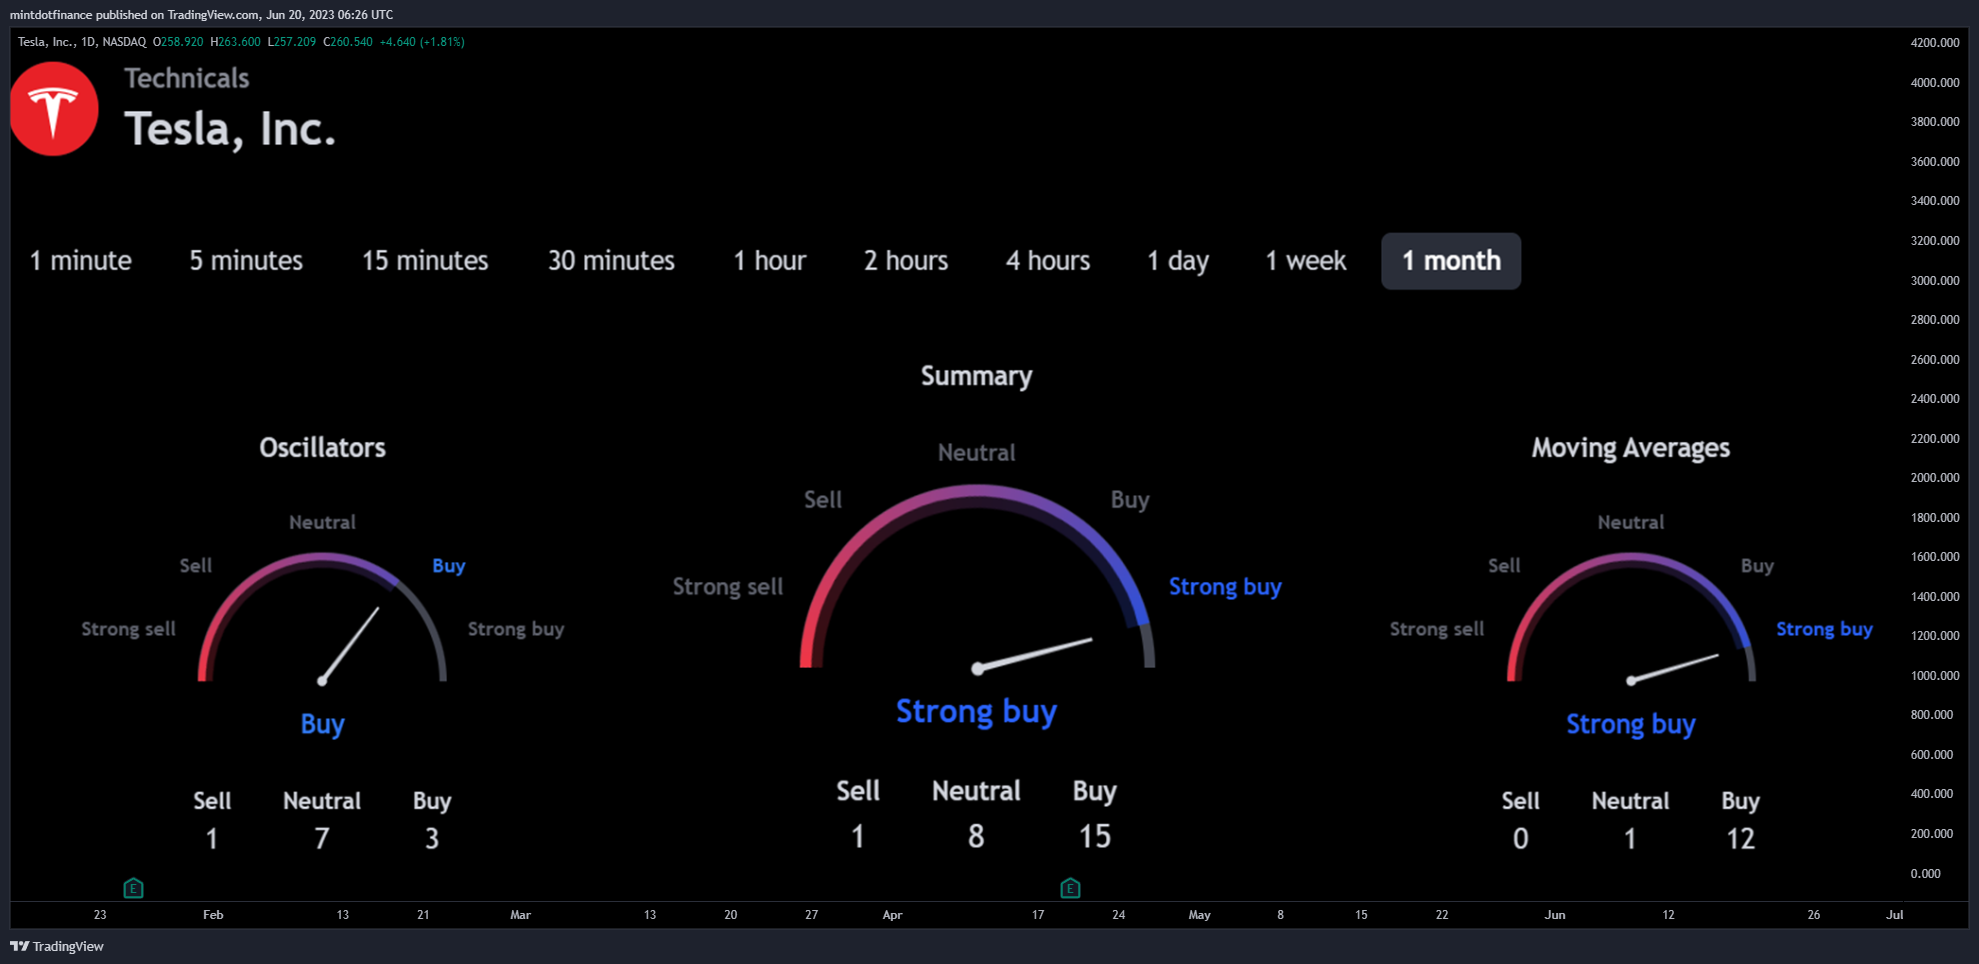Click the Tesla, Inc., 1D, NASDAQ symbol legend
Viewport: 1979px width, 964px height.
point(82,42)
